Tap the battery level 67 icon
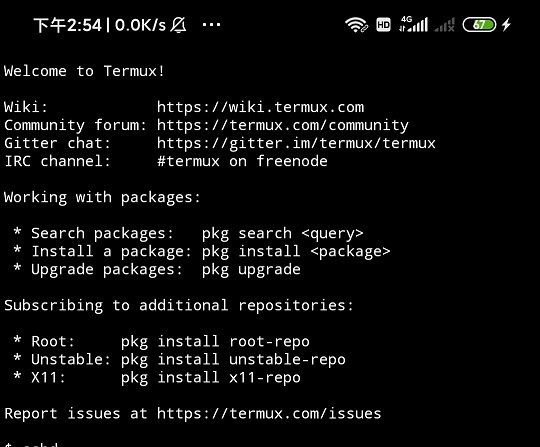This screenshot has height=447, width=540. [x=479, y=25]
